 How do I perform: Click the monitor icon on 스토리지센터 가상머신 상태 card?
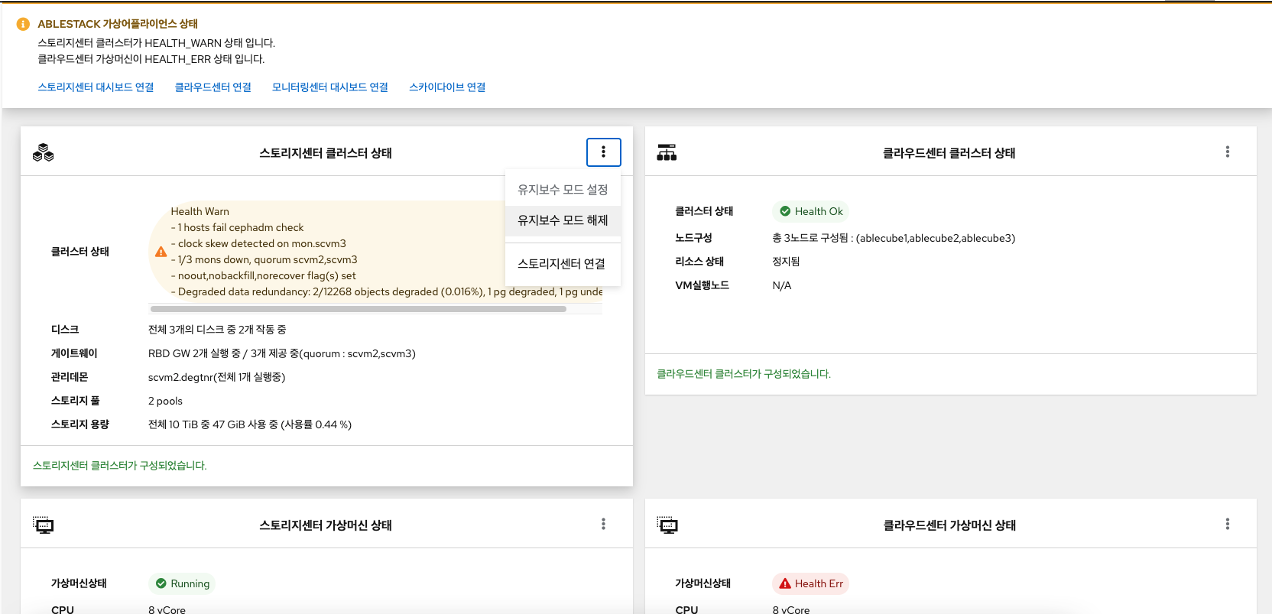[x=43, y=524]
